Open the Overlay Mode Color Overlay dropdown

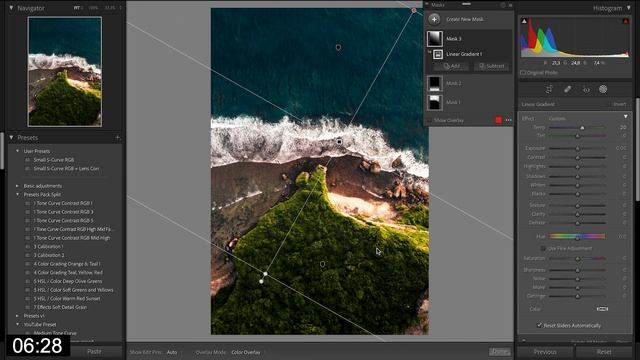(x=246, y=352)
